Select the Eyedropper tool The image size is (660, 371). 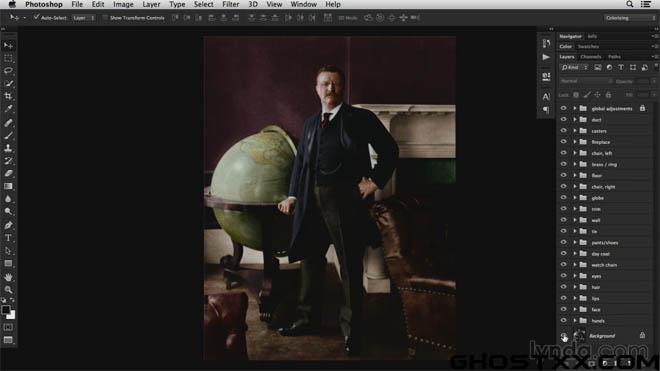click(x=8, y=109)
